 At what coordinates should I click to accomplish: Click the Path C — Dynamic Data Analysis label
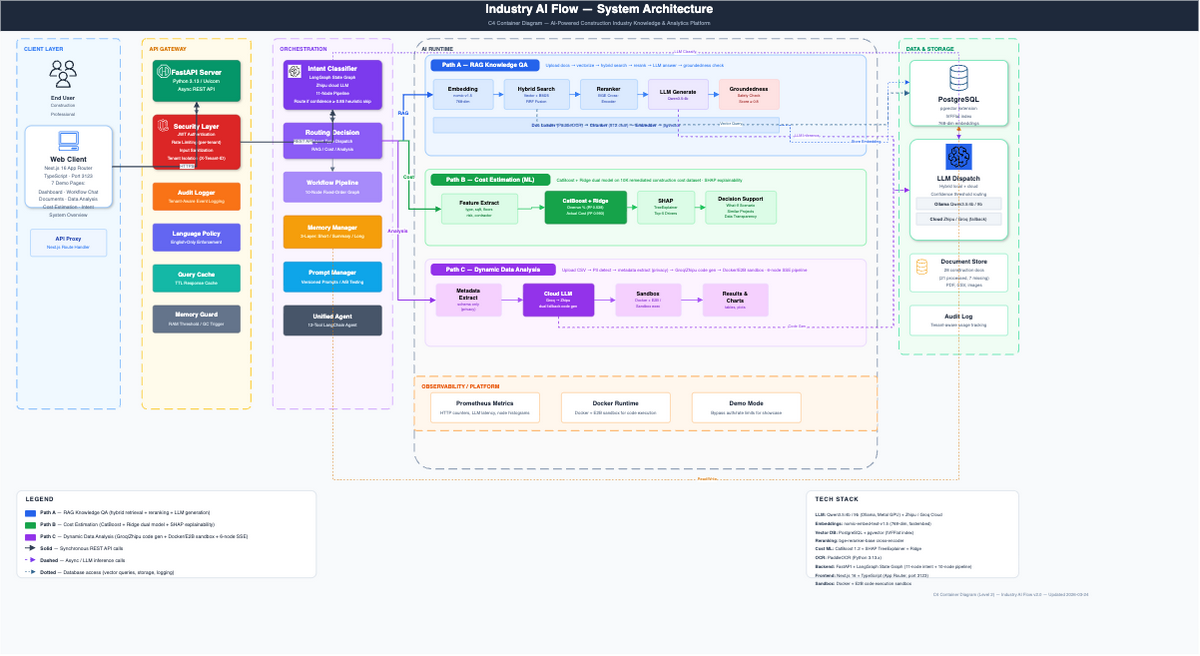(x=493, y=269)
